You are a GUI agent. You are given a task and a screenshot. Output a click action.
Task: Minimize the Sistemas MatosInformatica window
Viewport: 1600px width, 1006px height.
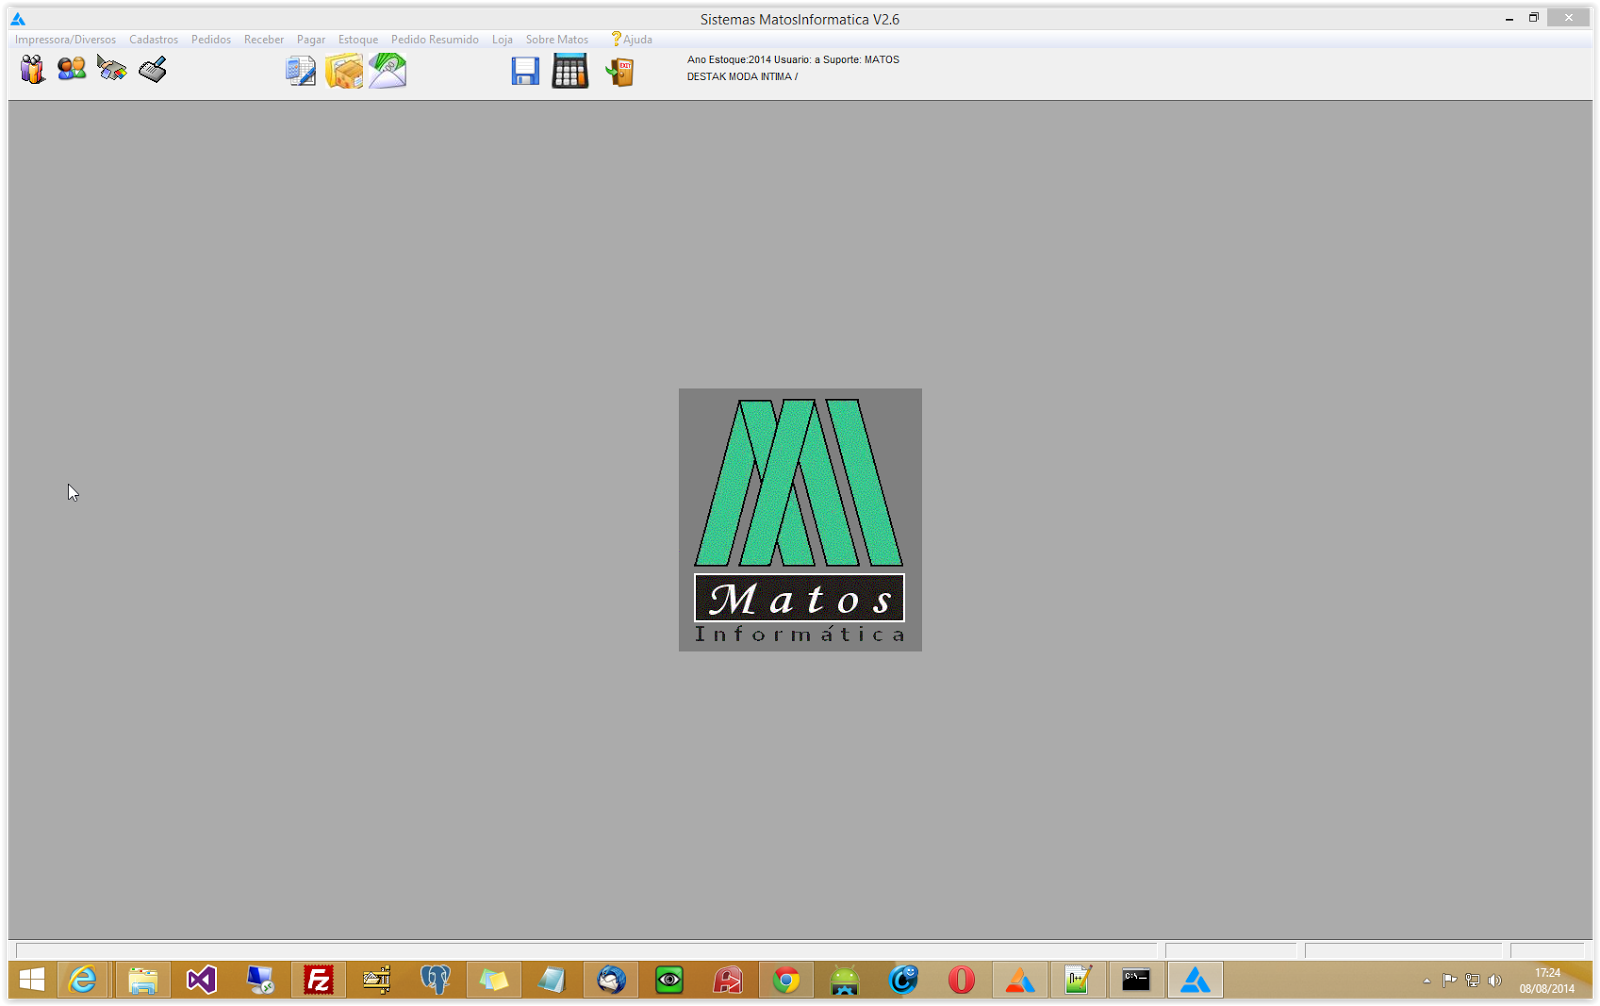pos(1509,18)
